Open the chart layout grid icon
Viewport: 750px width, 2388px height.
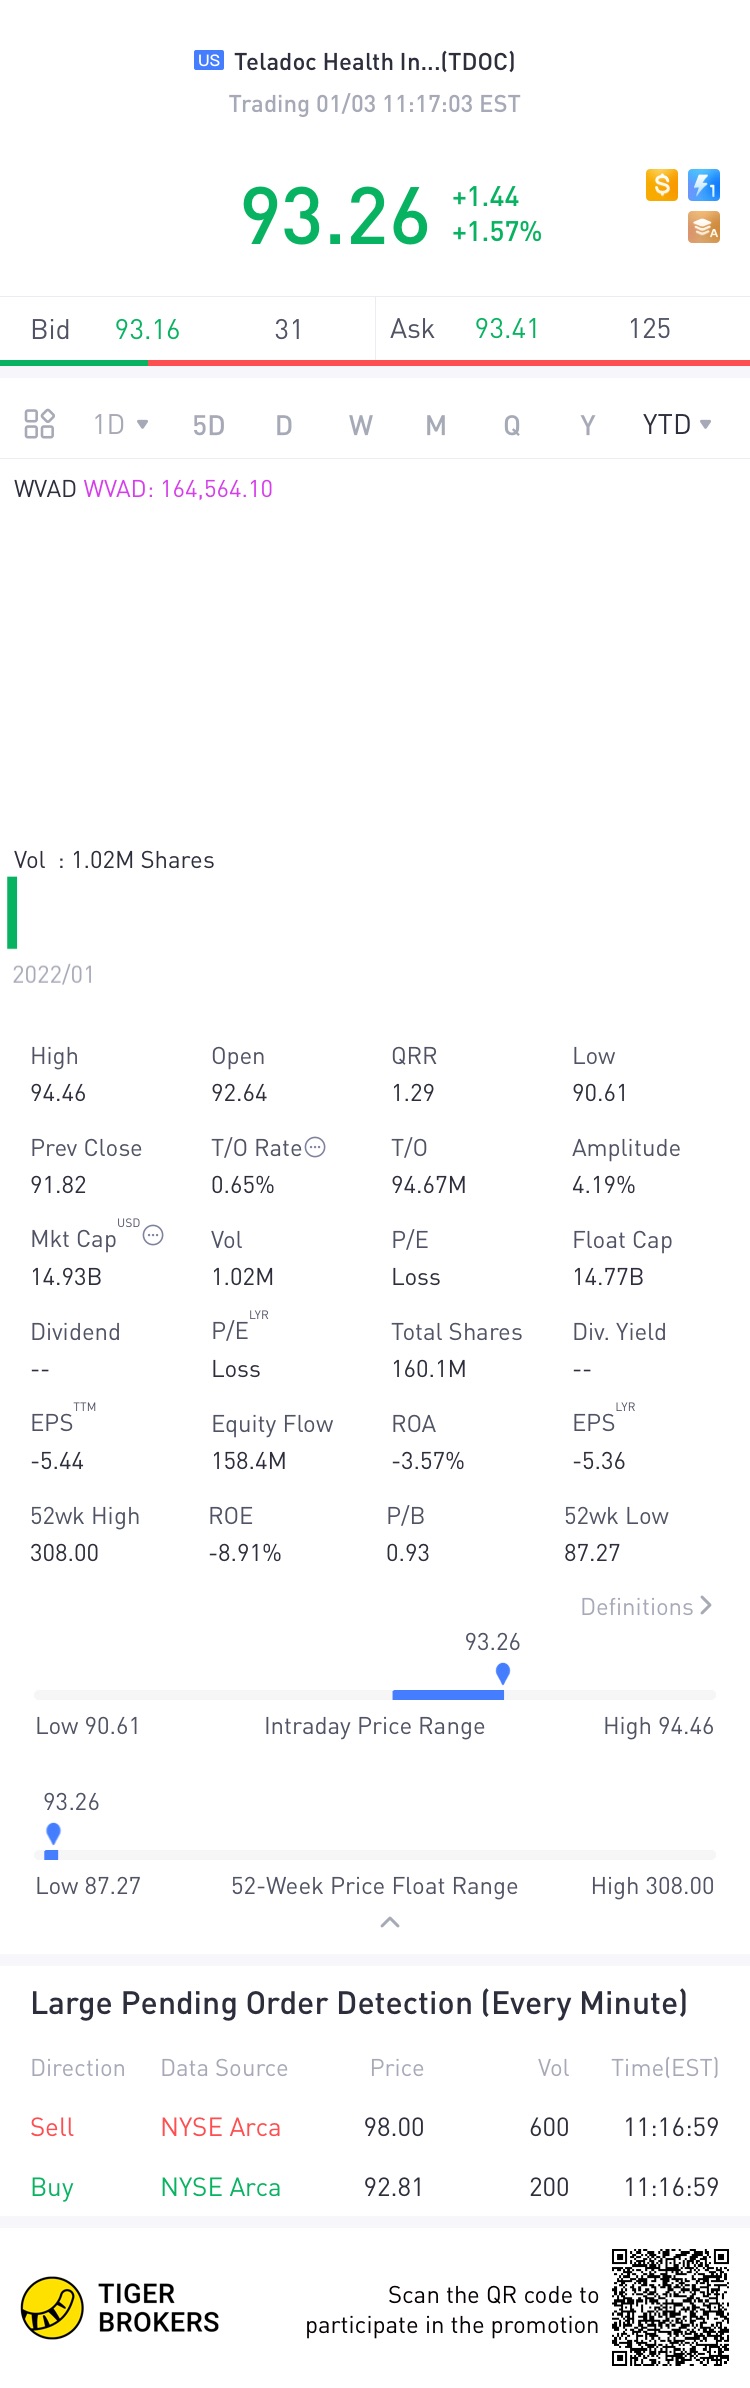point(39,424)
